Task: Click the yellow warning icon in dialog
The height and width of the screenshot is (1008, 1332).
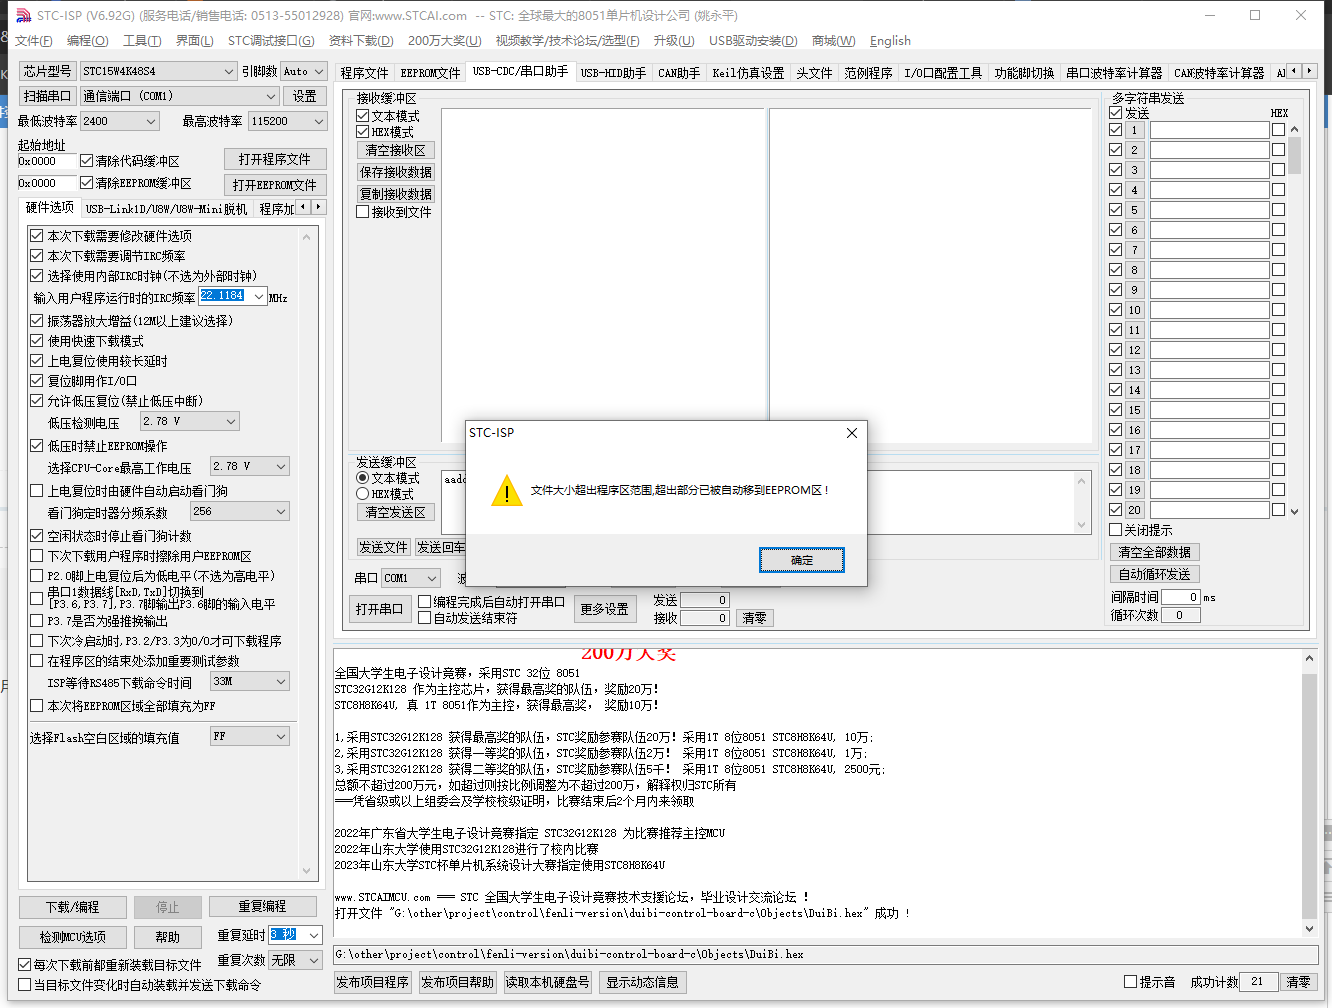Action: [x=507, y=490]
